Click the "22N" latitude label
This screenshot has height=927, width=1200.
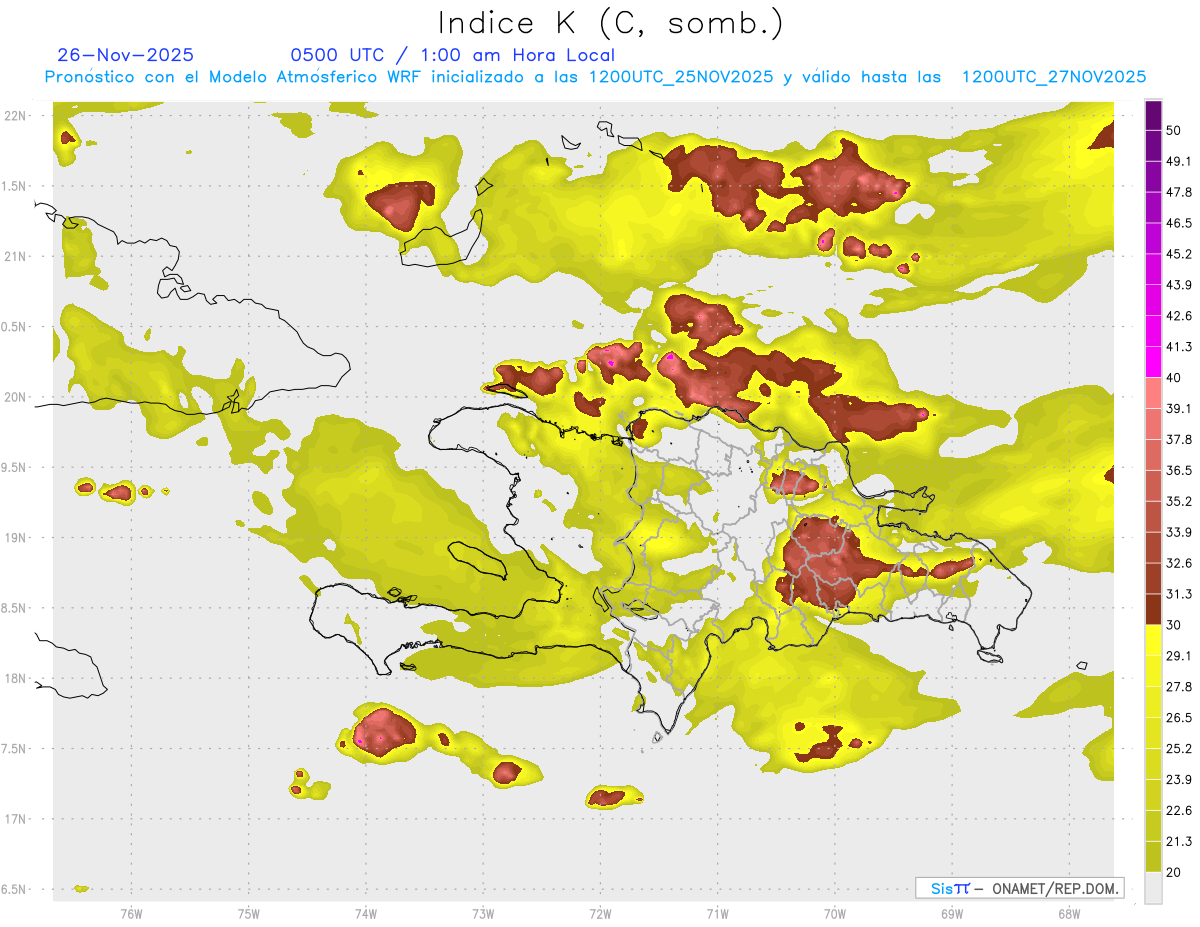point(15,116)
